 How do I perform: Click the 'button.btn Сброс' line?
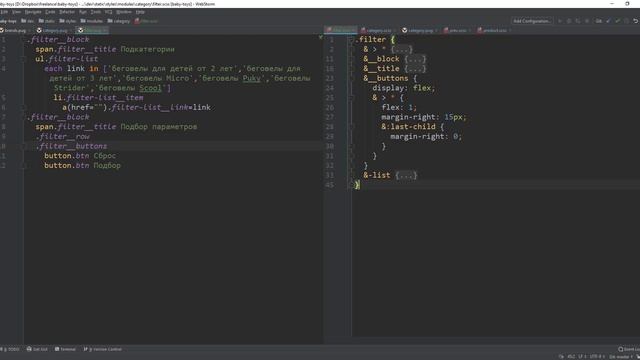80,156
